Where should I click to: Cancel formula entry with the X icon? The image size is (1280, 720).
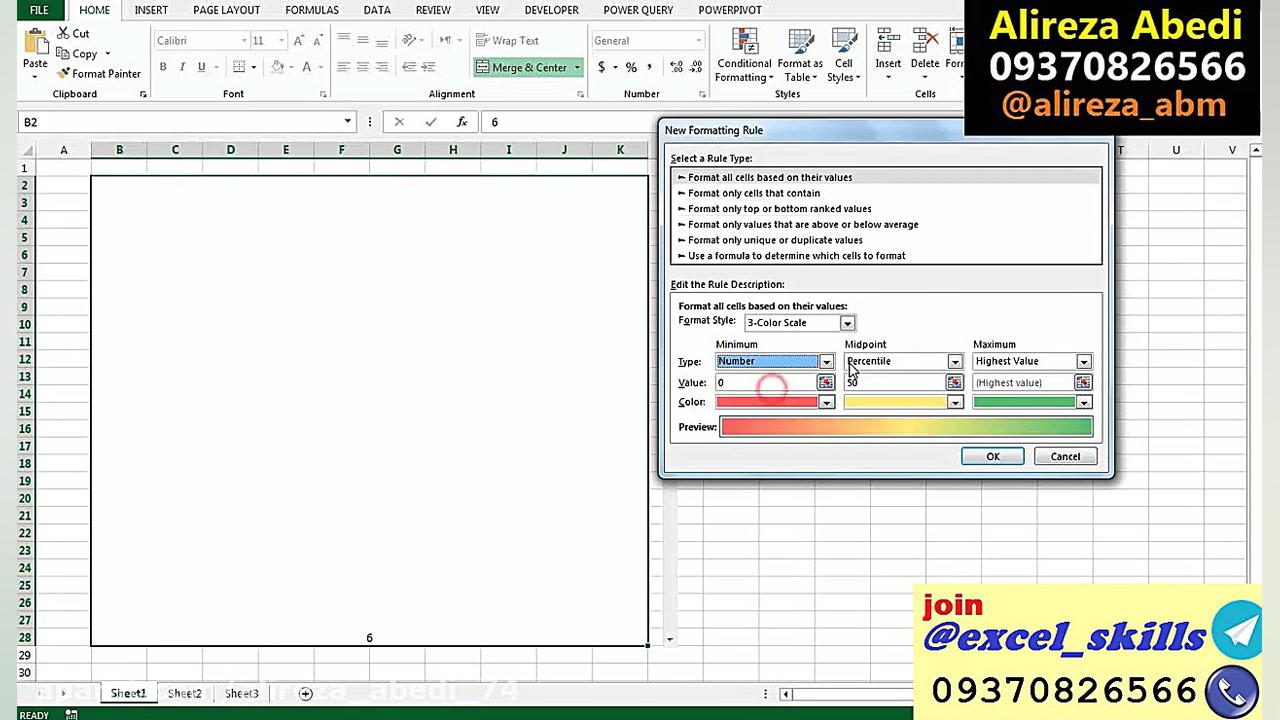[399, 122]
